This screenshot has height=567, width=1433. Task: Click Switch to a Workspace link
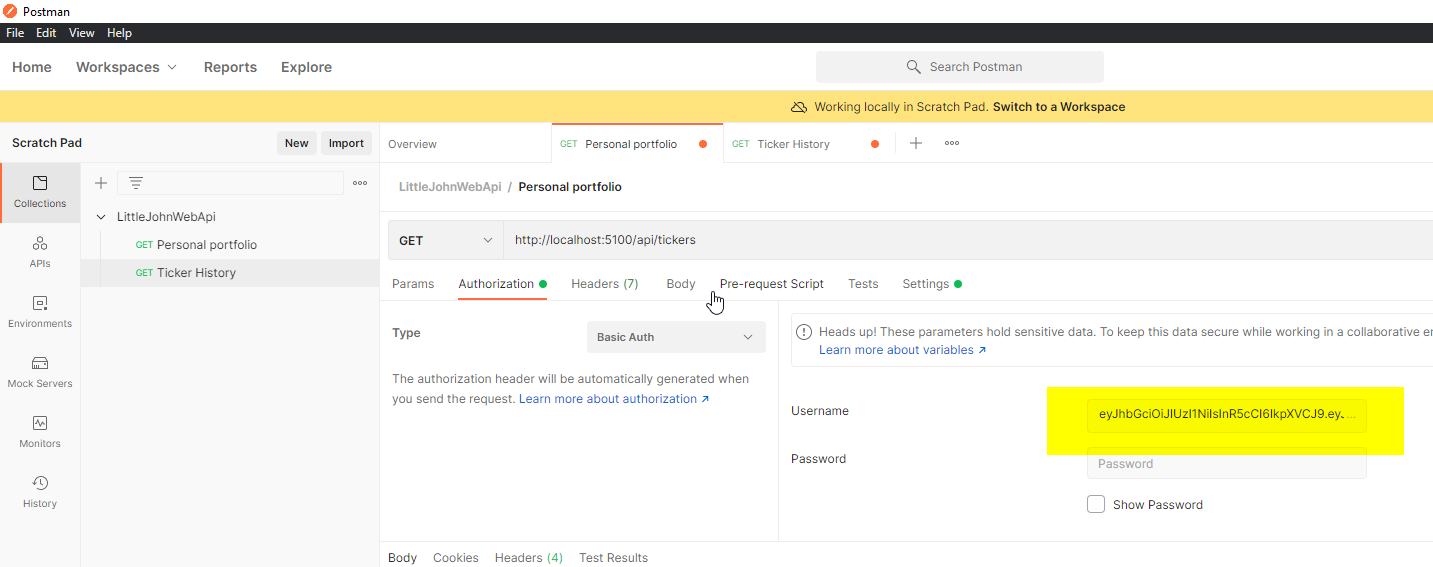[1059, 107]
